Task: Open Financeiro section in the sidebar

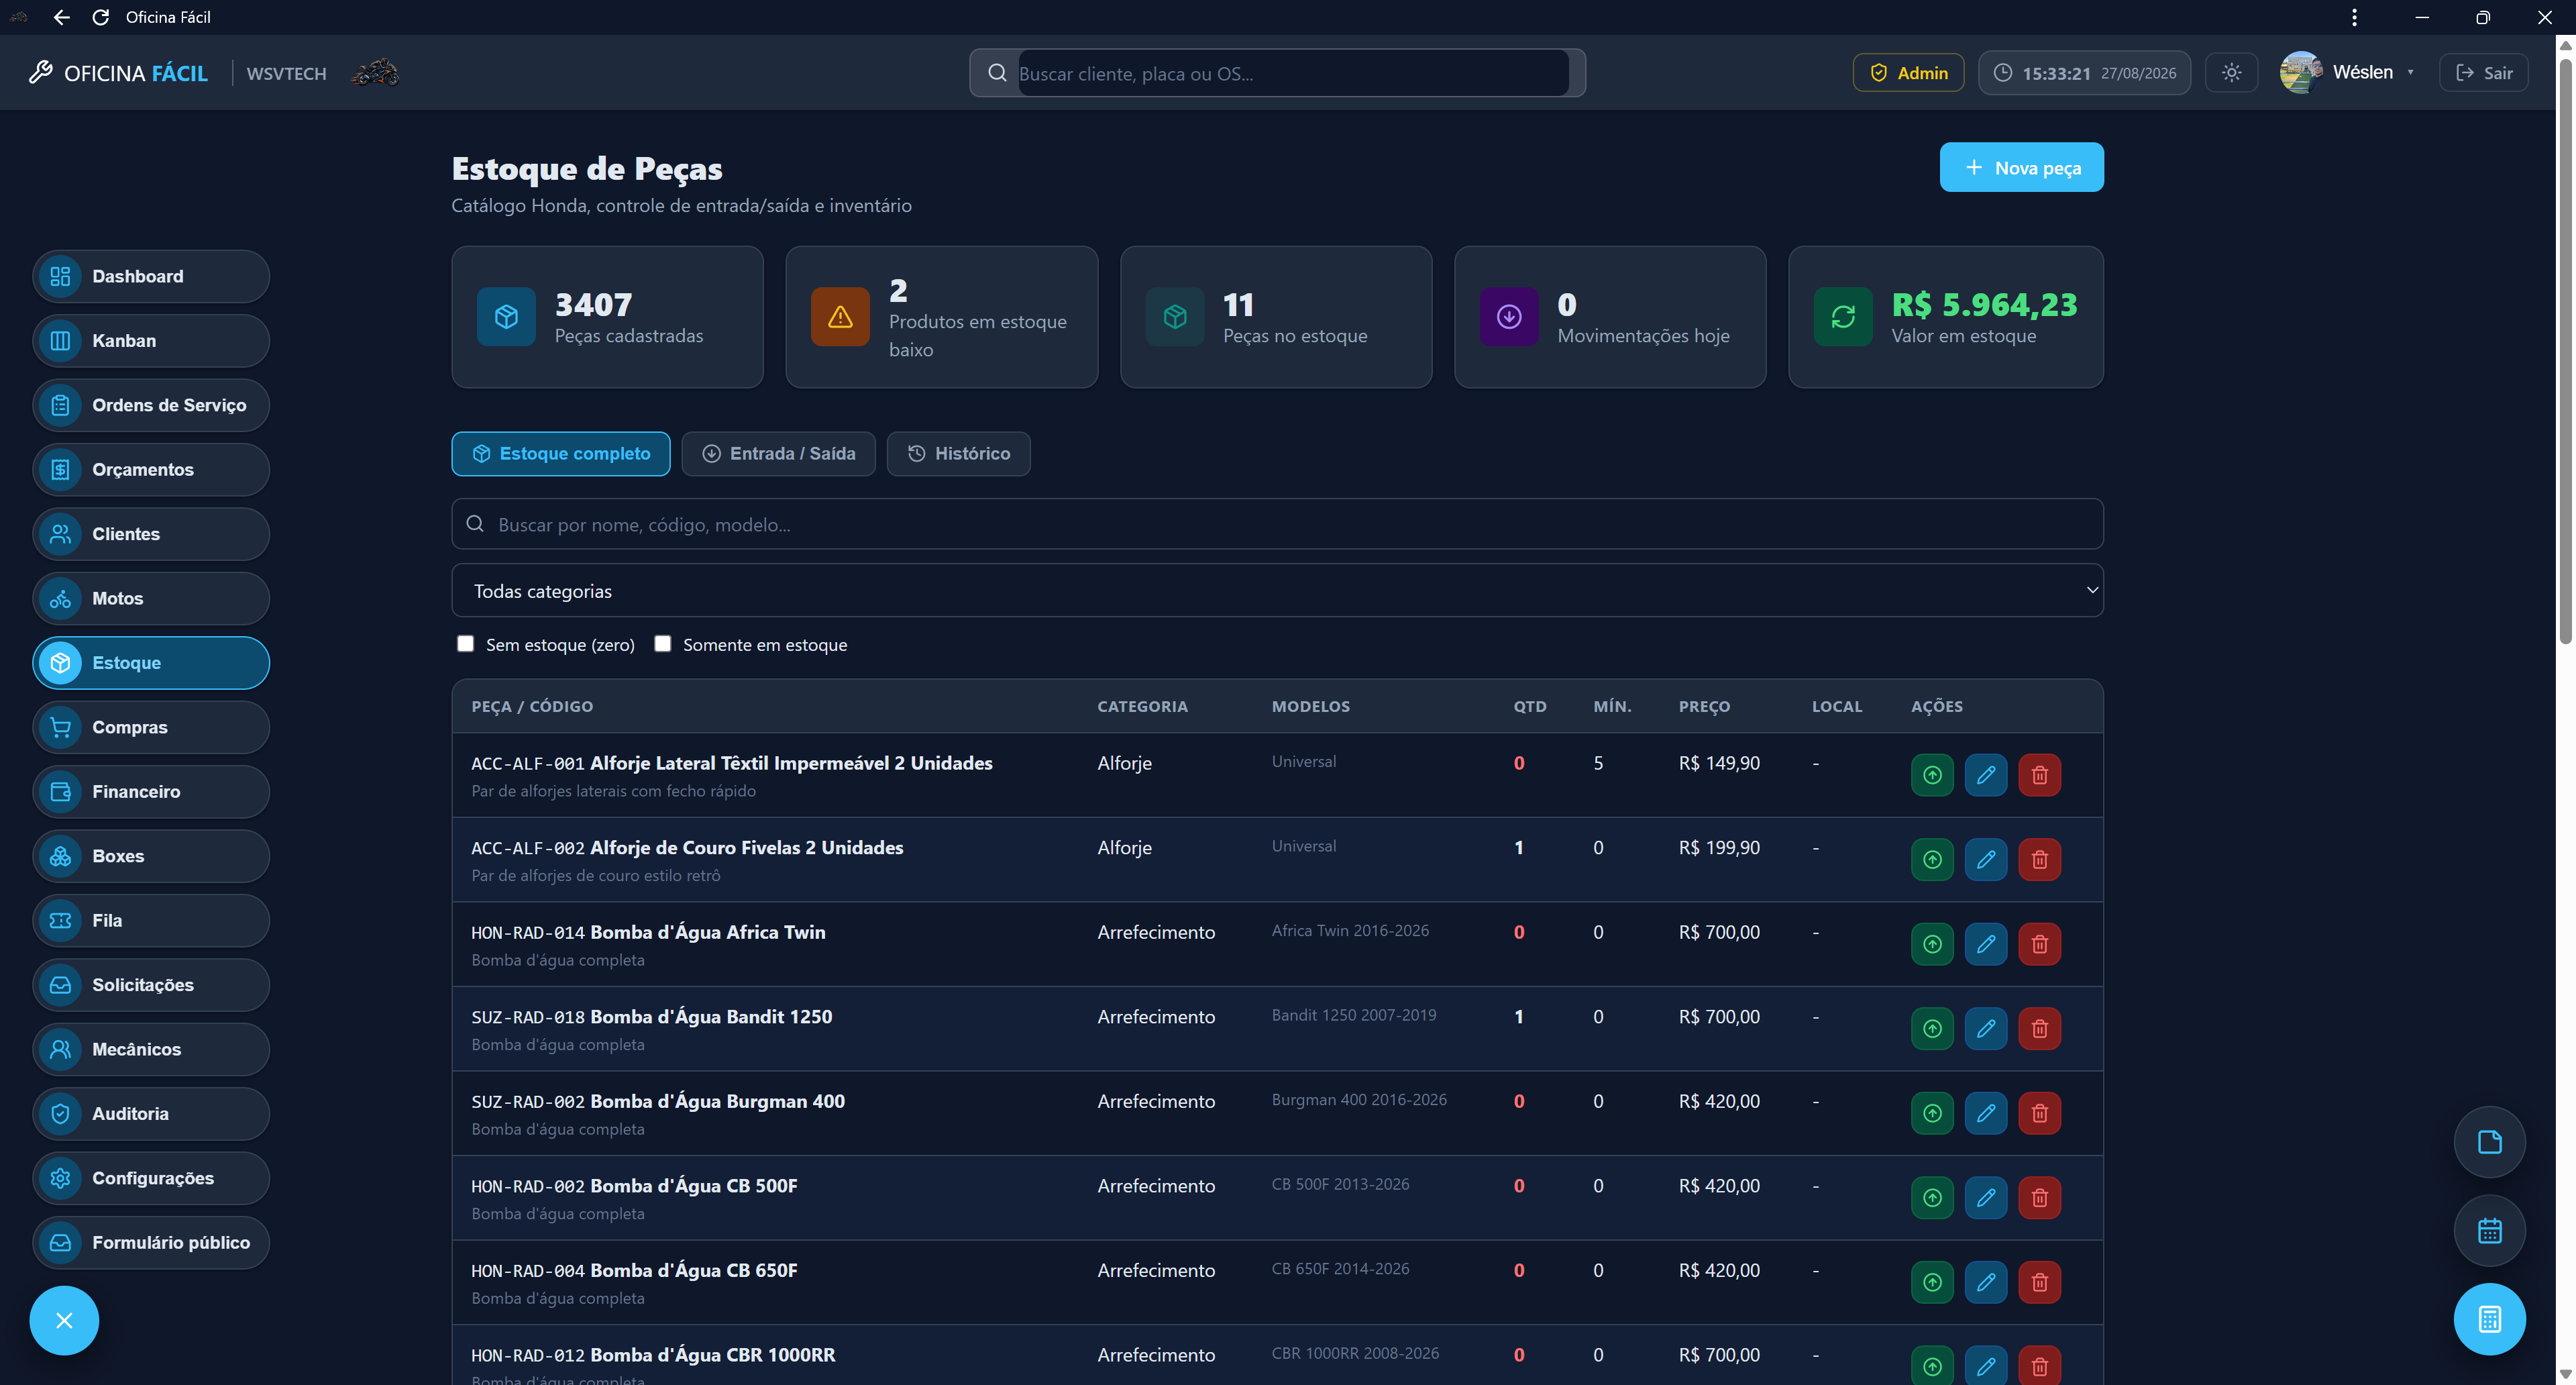Action: click(x=151, y=792)
